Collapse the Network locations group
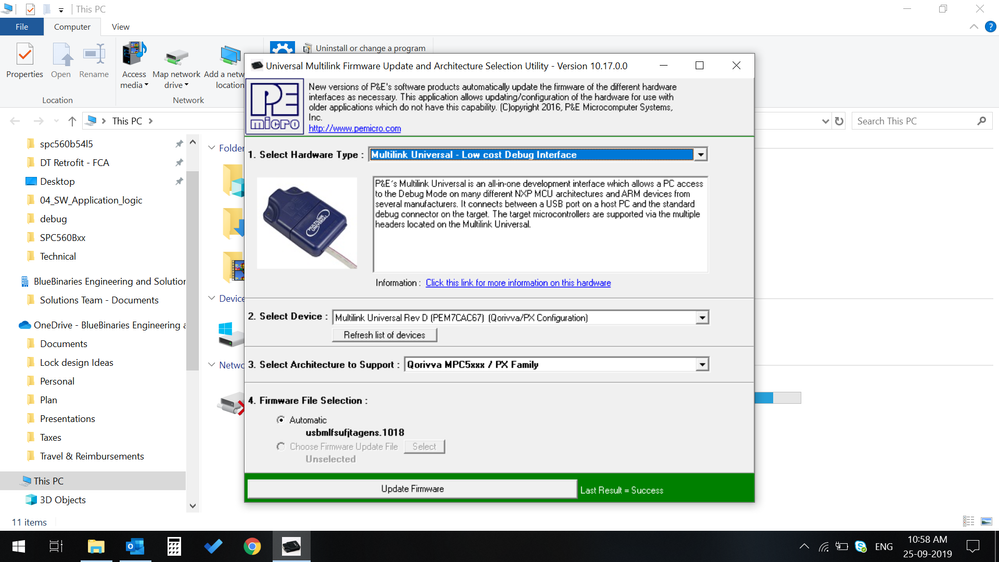 212,364
